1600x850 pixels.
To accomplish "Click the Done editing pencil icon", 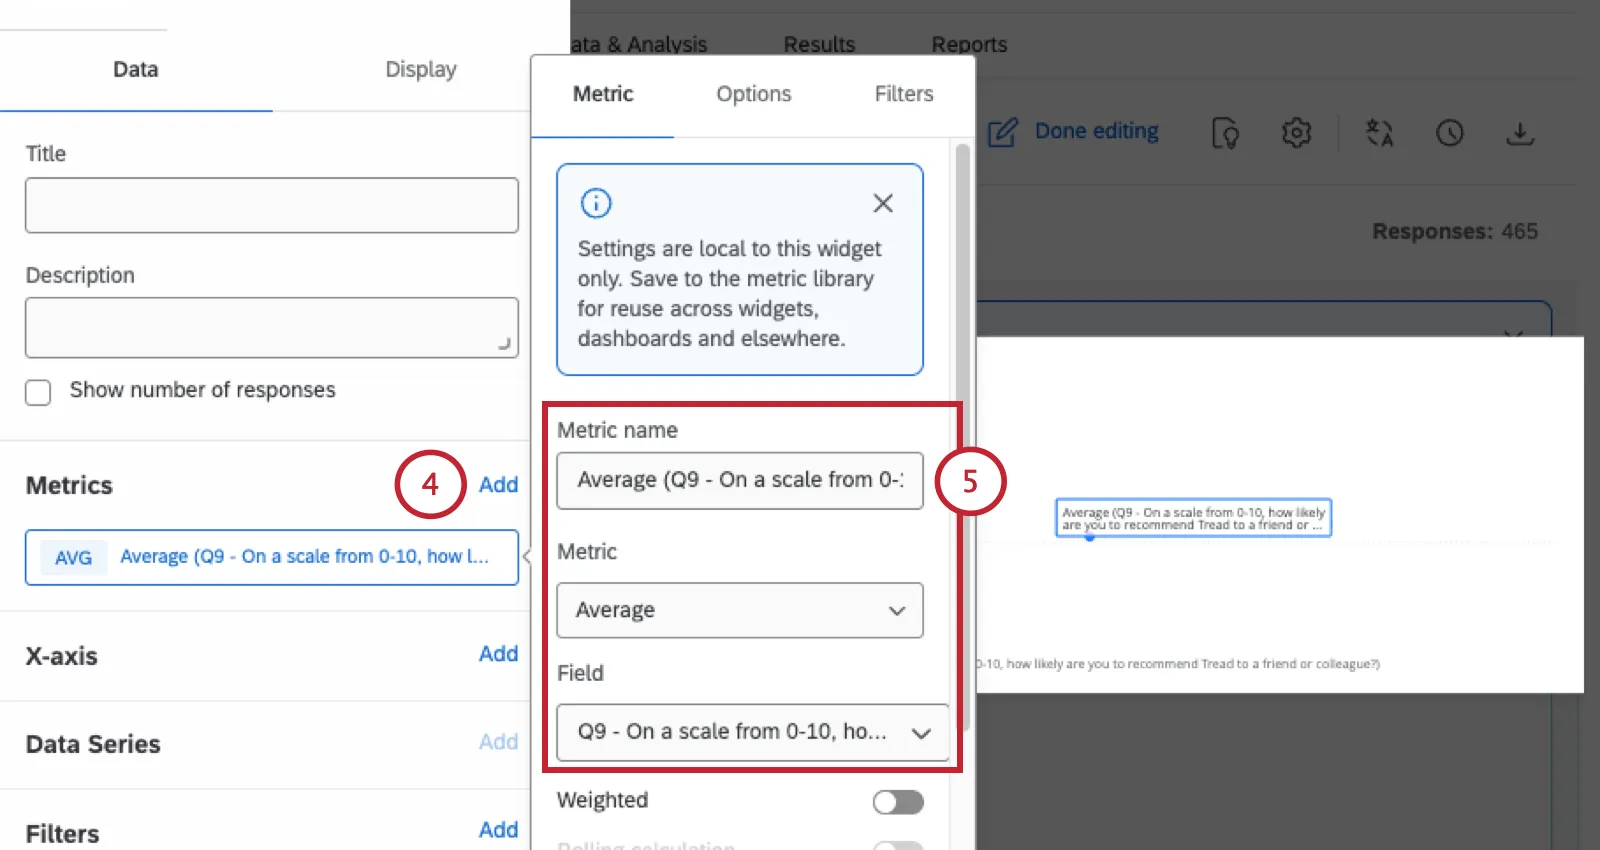I will click(x=1003, y=132).
